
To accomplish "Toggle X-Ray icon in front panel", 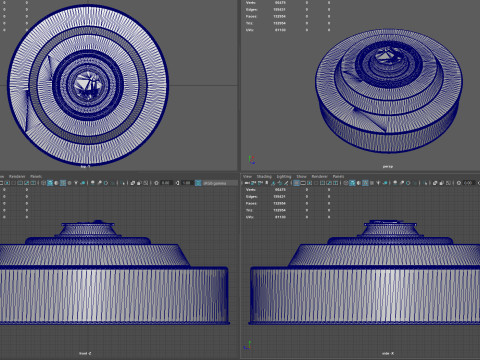I will [x=132, y=183].
